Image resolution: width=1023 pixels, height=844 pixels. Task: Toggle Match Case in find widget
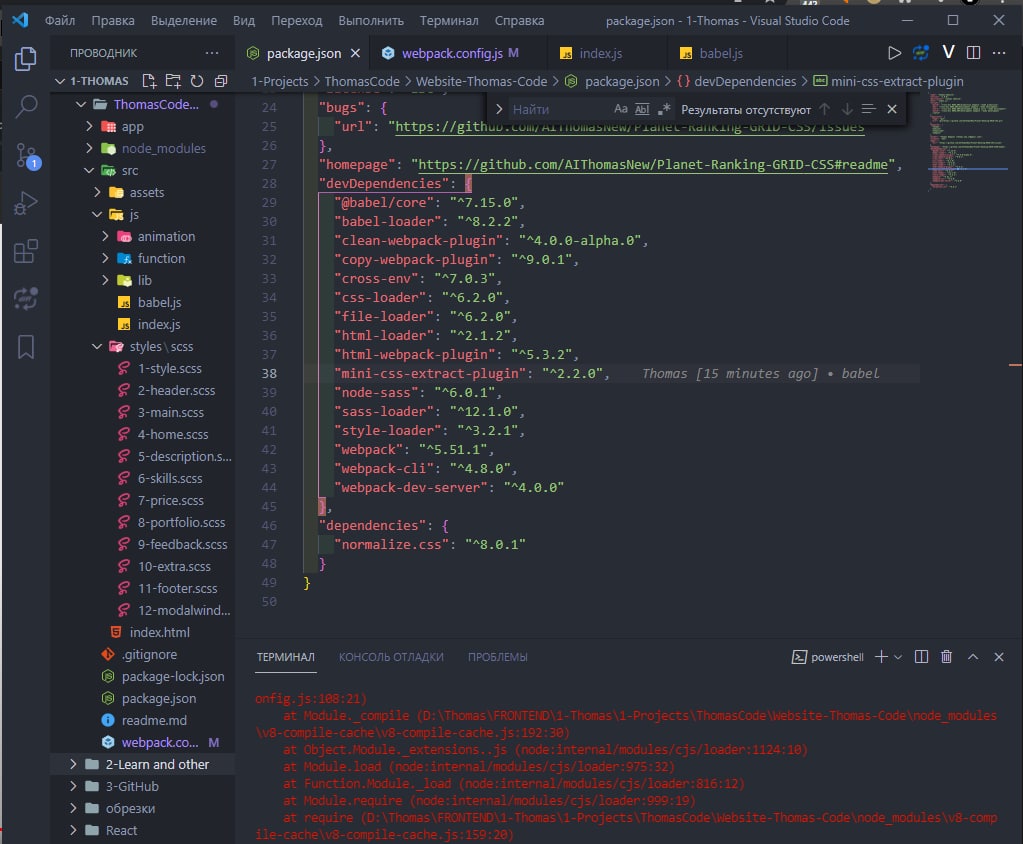[x=620, y=109]
